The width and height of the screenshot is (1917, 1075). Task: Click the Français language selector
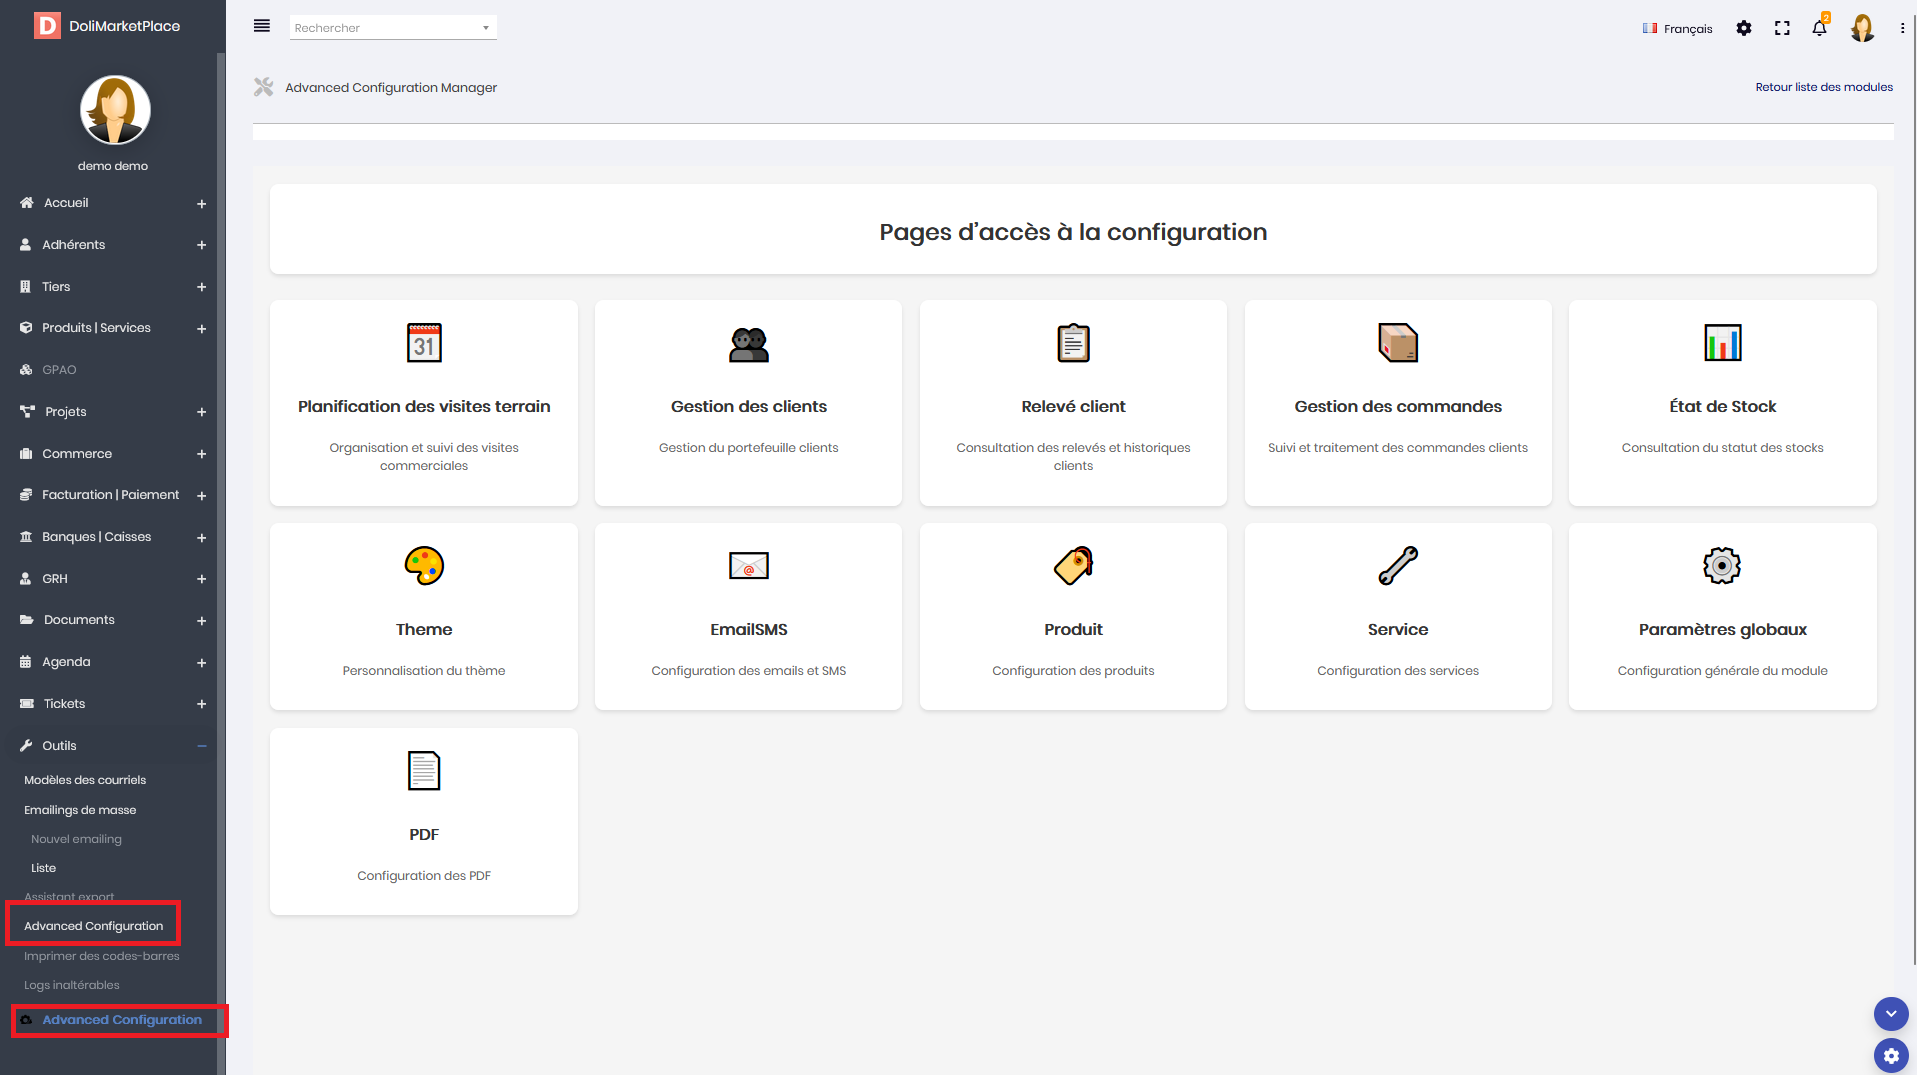1677,29
